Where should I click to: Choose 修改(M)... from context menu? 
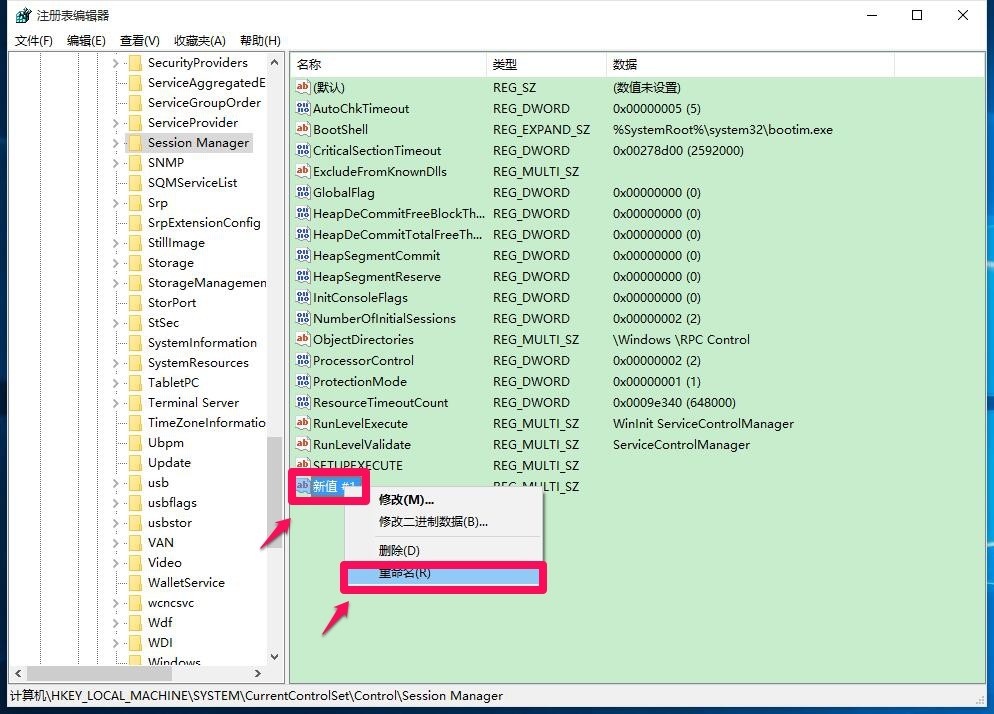coord(406,500)
